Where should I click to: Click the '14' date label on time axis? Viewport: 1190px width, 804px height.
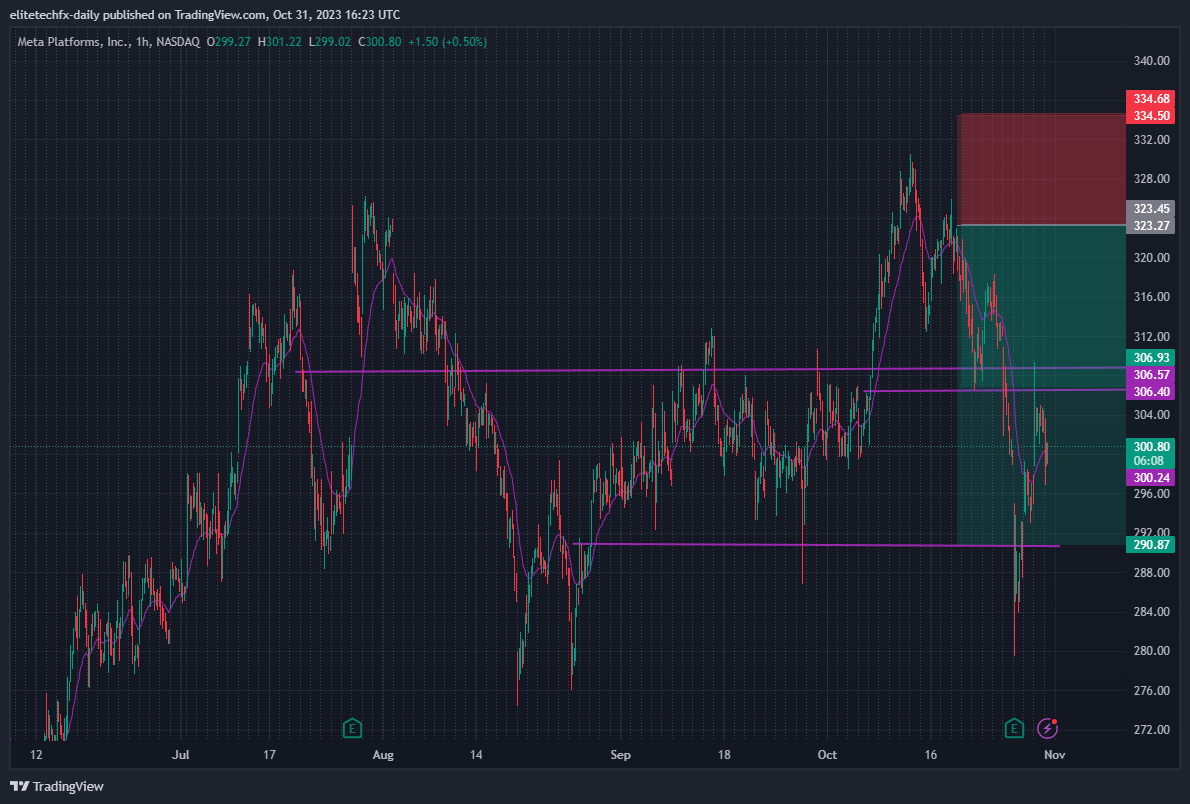point(476,755)
